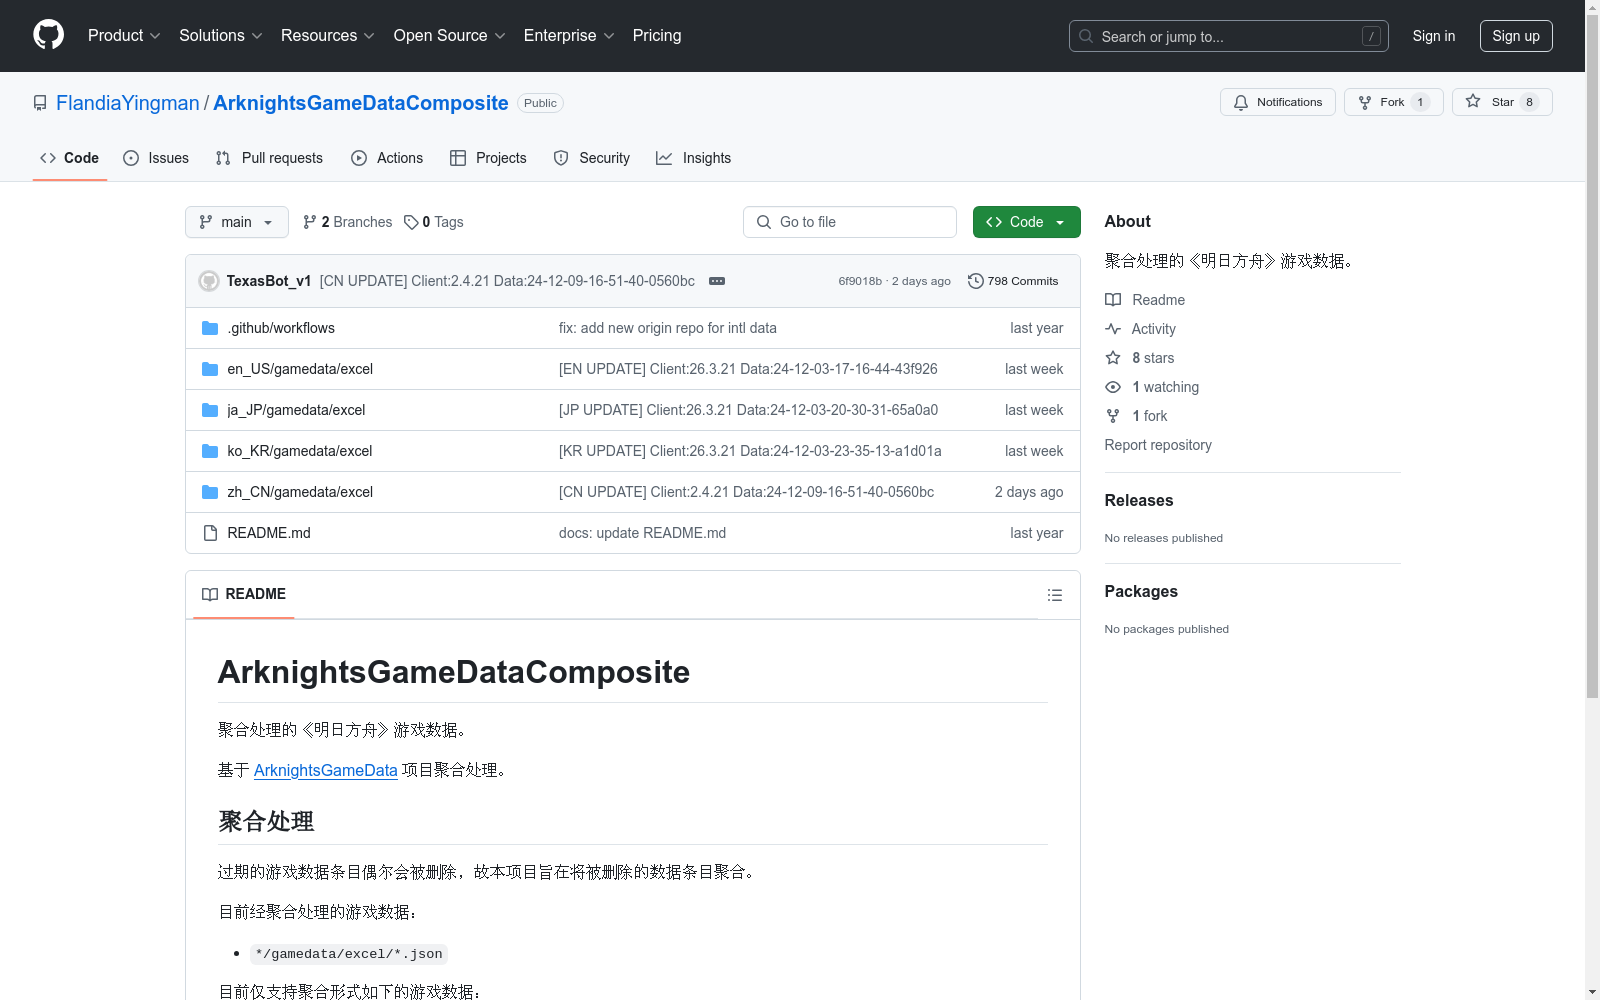Viewport: 1600px width, 1000px height.
Task: Select the Code repository tab
Action: click(70, 158)
